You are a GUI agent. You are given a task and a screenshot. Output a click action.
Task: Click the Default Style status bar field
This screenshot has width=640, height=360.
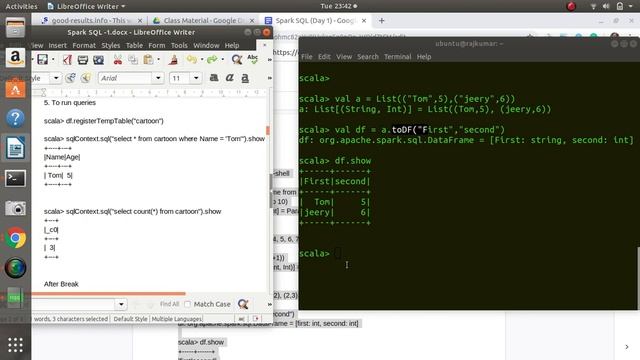click(130, 319)
